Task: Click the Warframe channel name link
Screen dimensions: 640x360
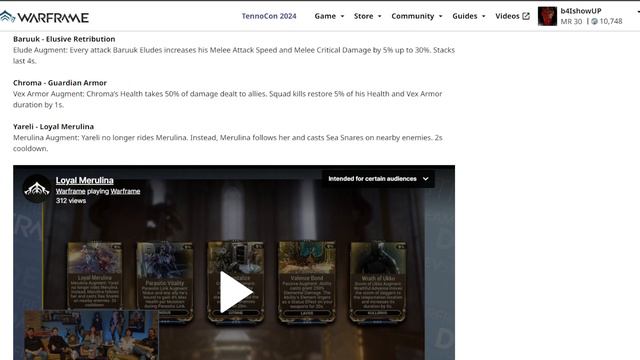Action: pyautogui.click(x=70, y=191)
